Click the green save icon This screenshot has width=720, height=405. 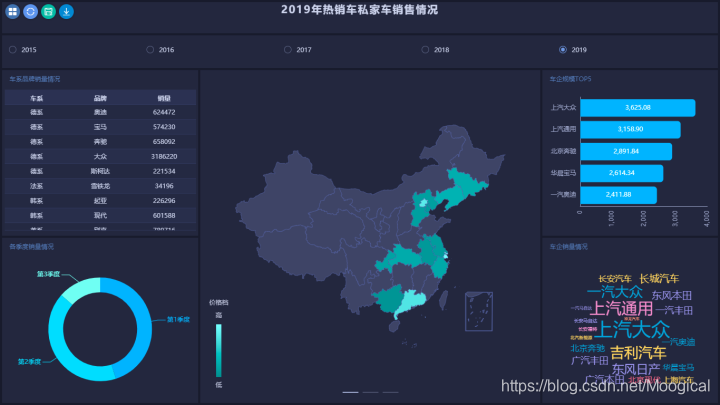tap(48, 11)
